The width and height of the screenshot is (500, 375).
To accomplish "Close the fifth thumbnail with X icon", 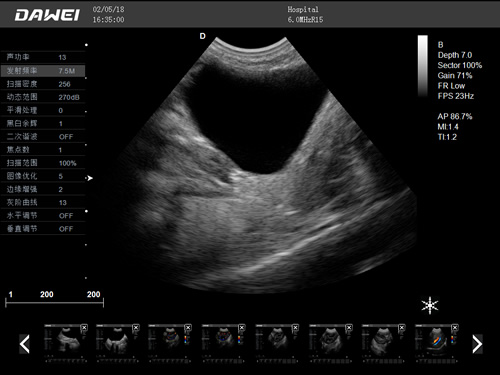I will point(295,328).
